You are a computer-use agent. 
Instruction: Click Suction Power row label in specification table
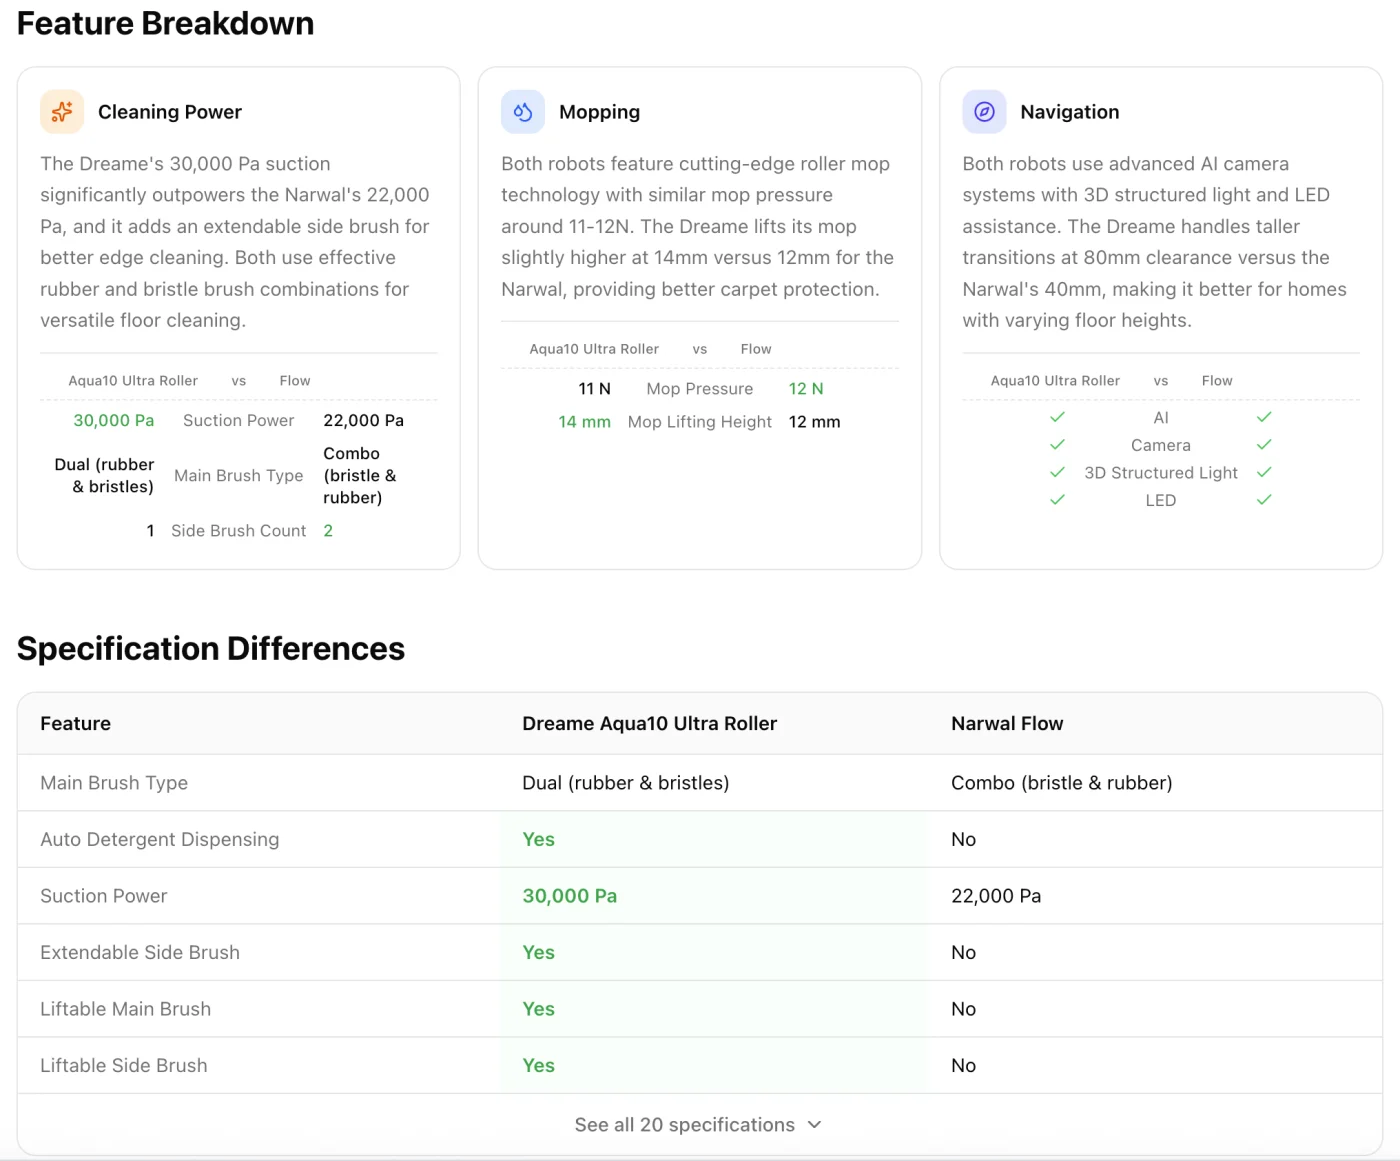click(104, 896)
